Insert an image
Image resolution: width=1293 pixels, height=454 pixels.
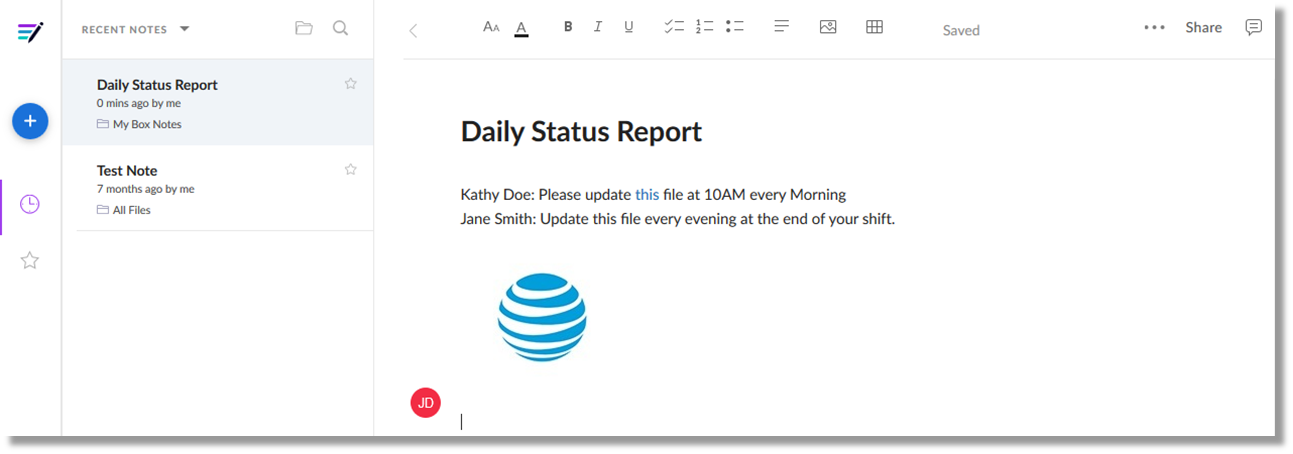pyautogui.click(x=828, y=27)
